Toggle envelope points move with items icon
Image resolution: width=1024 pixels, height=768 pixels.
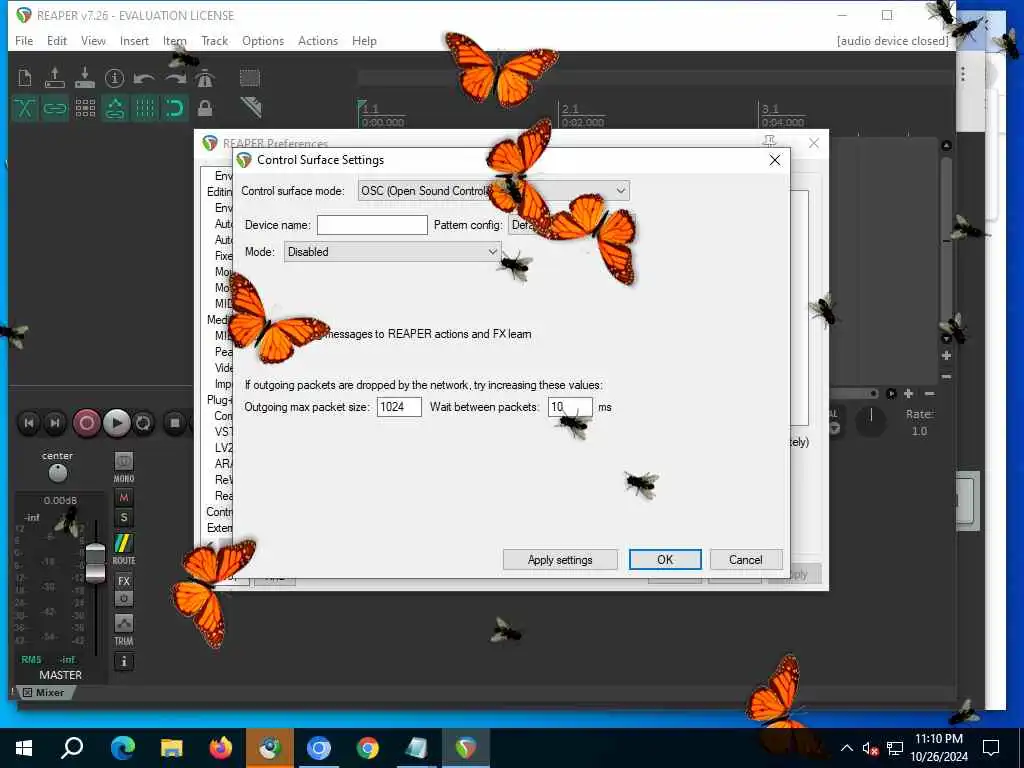tap(115, 108)
